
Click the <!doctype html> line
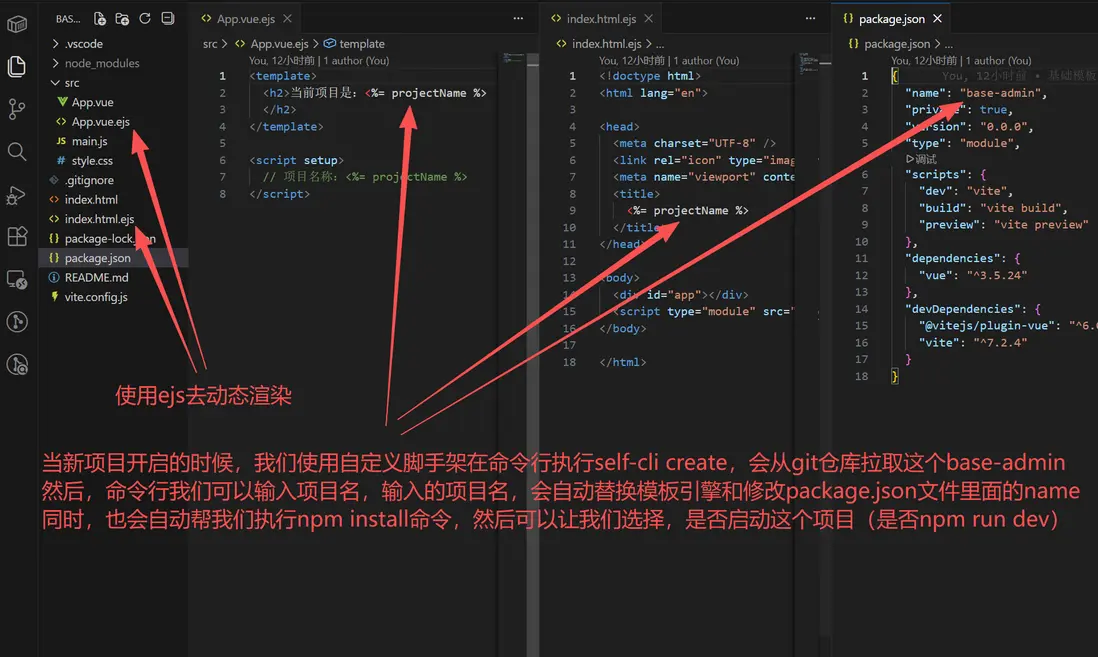(x=650, y=76)
